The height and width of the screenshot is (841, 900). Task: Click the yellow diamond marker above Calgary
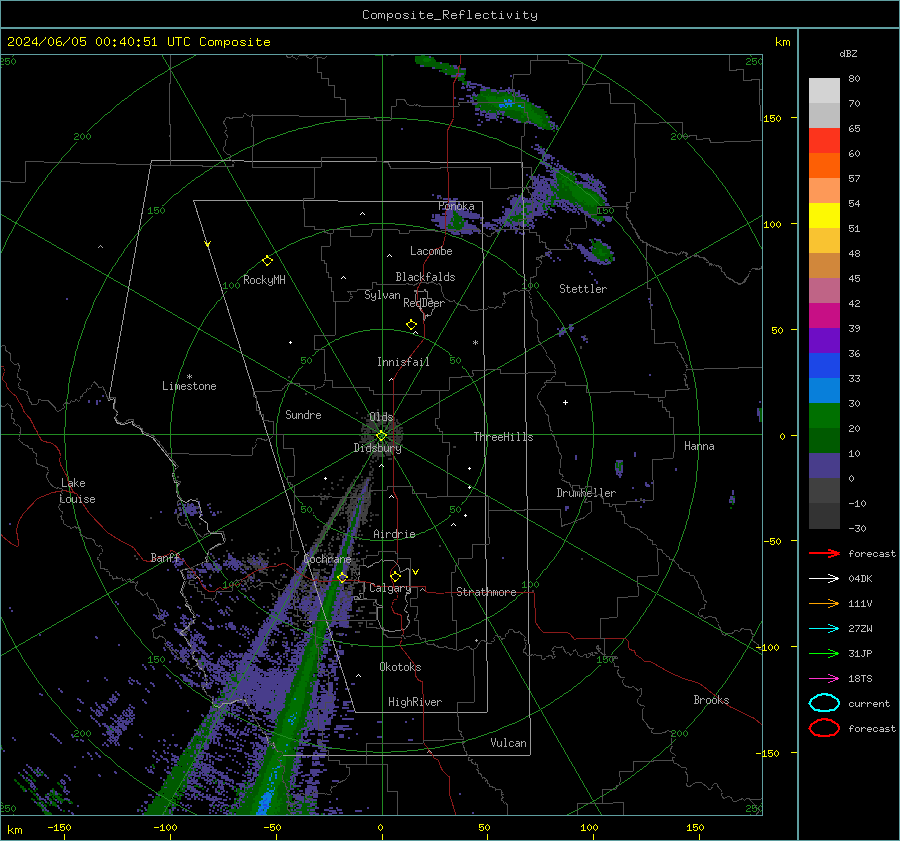pos(395,576)
